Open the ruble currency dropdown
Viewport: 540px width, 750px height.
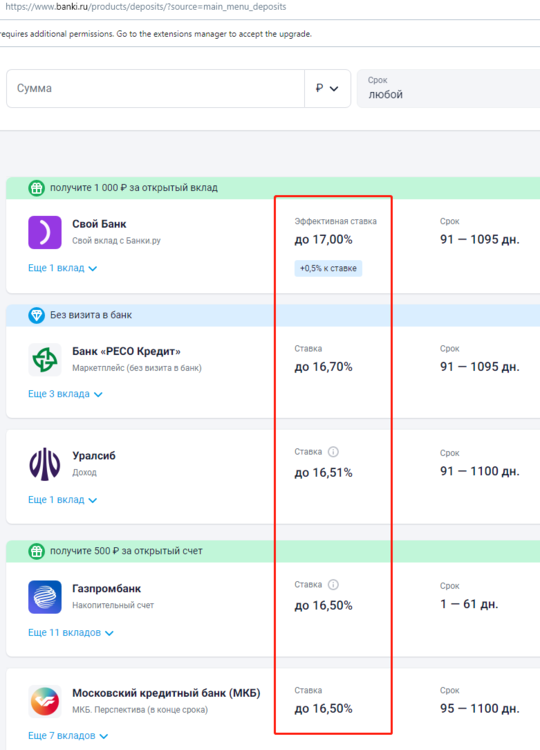click(327, 88)
